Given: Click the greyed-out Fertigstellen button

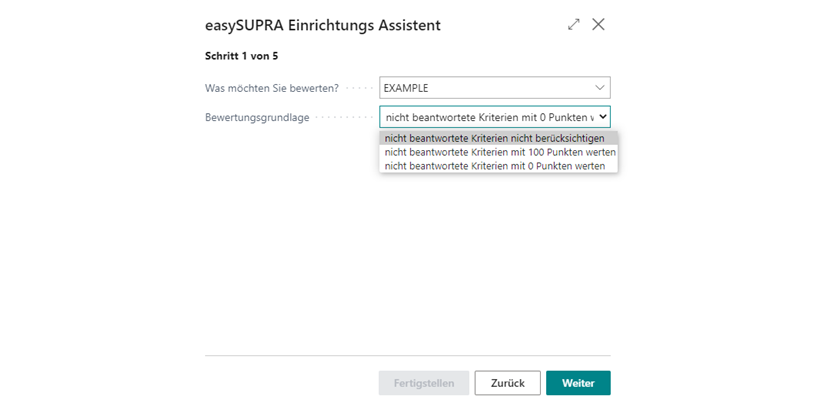Looking at the screenshot, I should (424, 383).
